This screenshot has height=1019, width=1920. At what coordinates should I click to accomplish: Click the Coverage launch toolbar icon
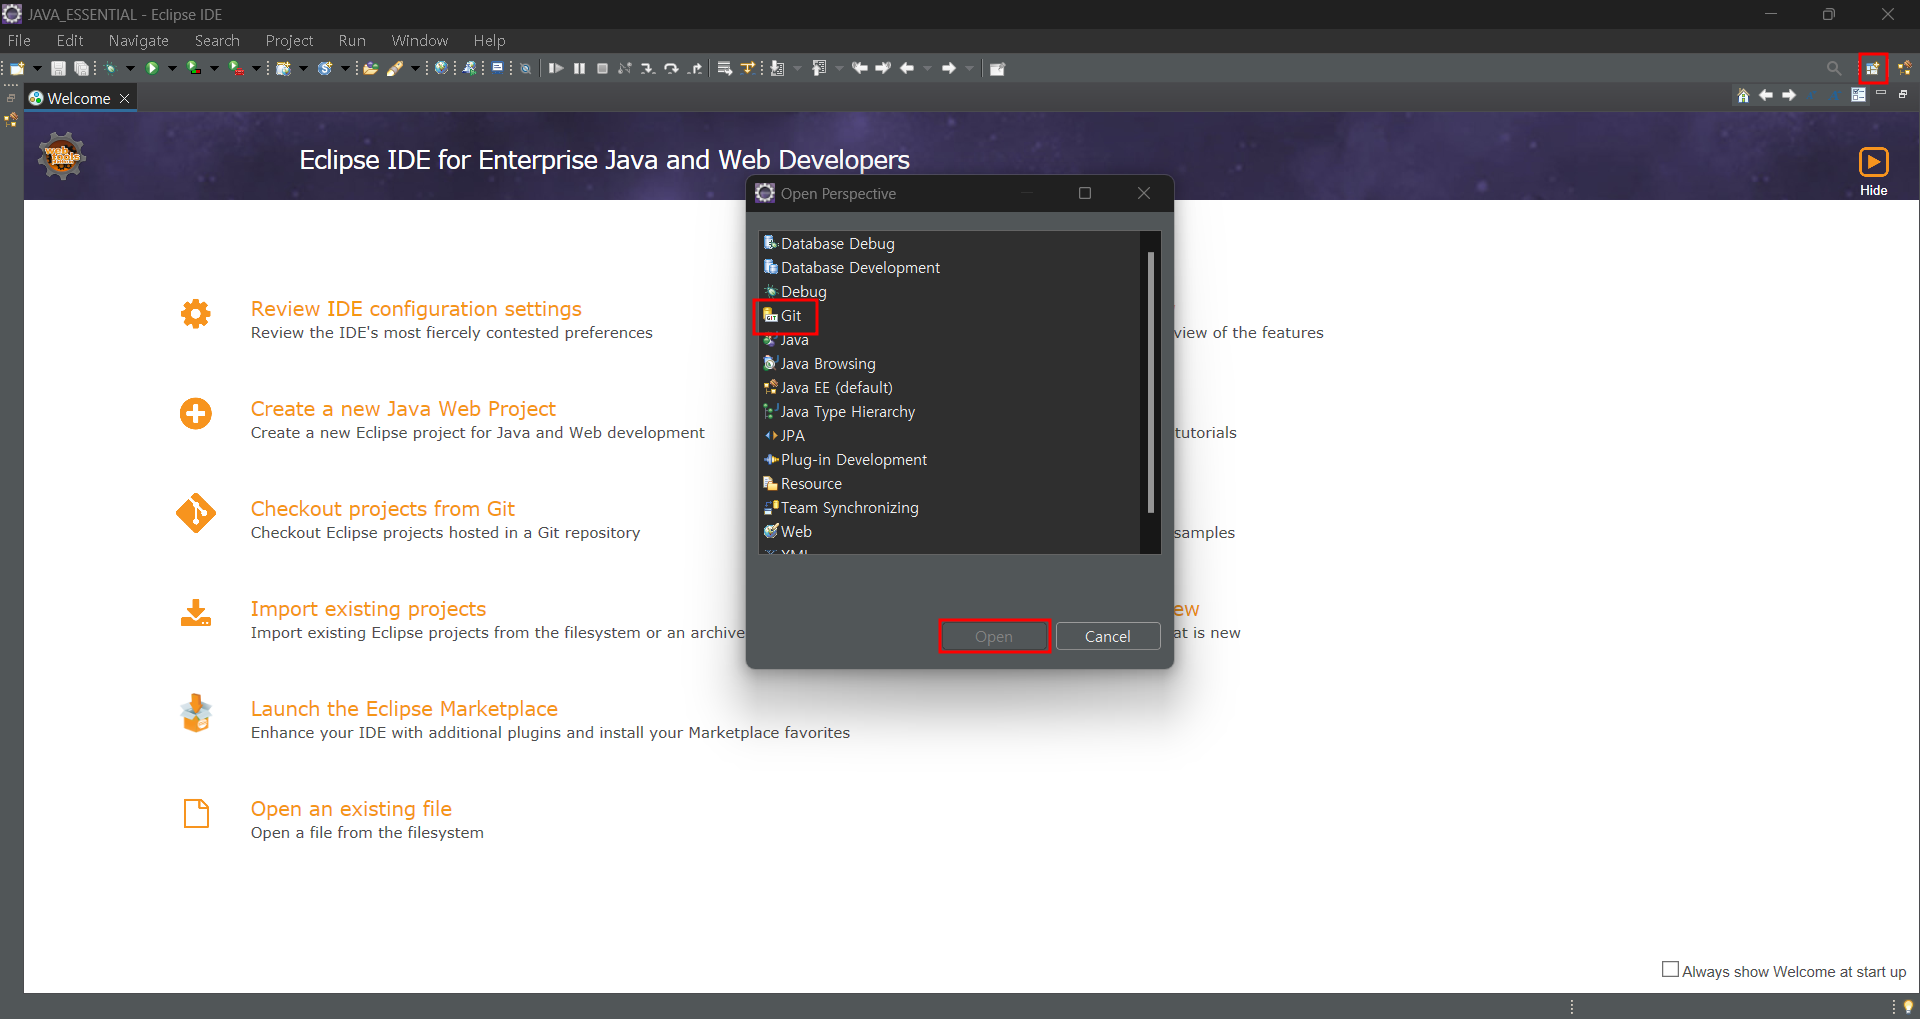pos(194,68)
